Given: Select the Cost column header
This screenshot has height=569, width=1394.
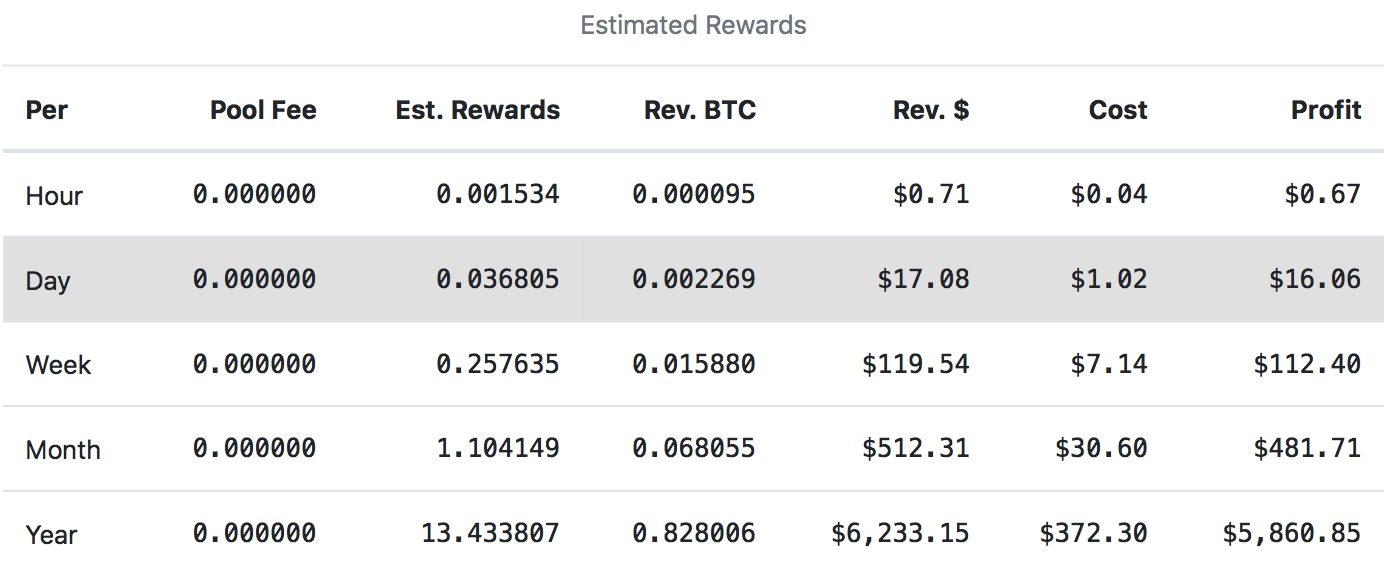Looking at the screenshot, I should tap(1117, 110).
